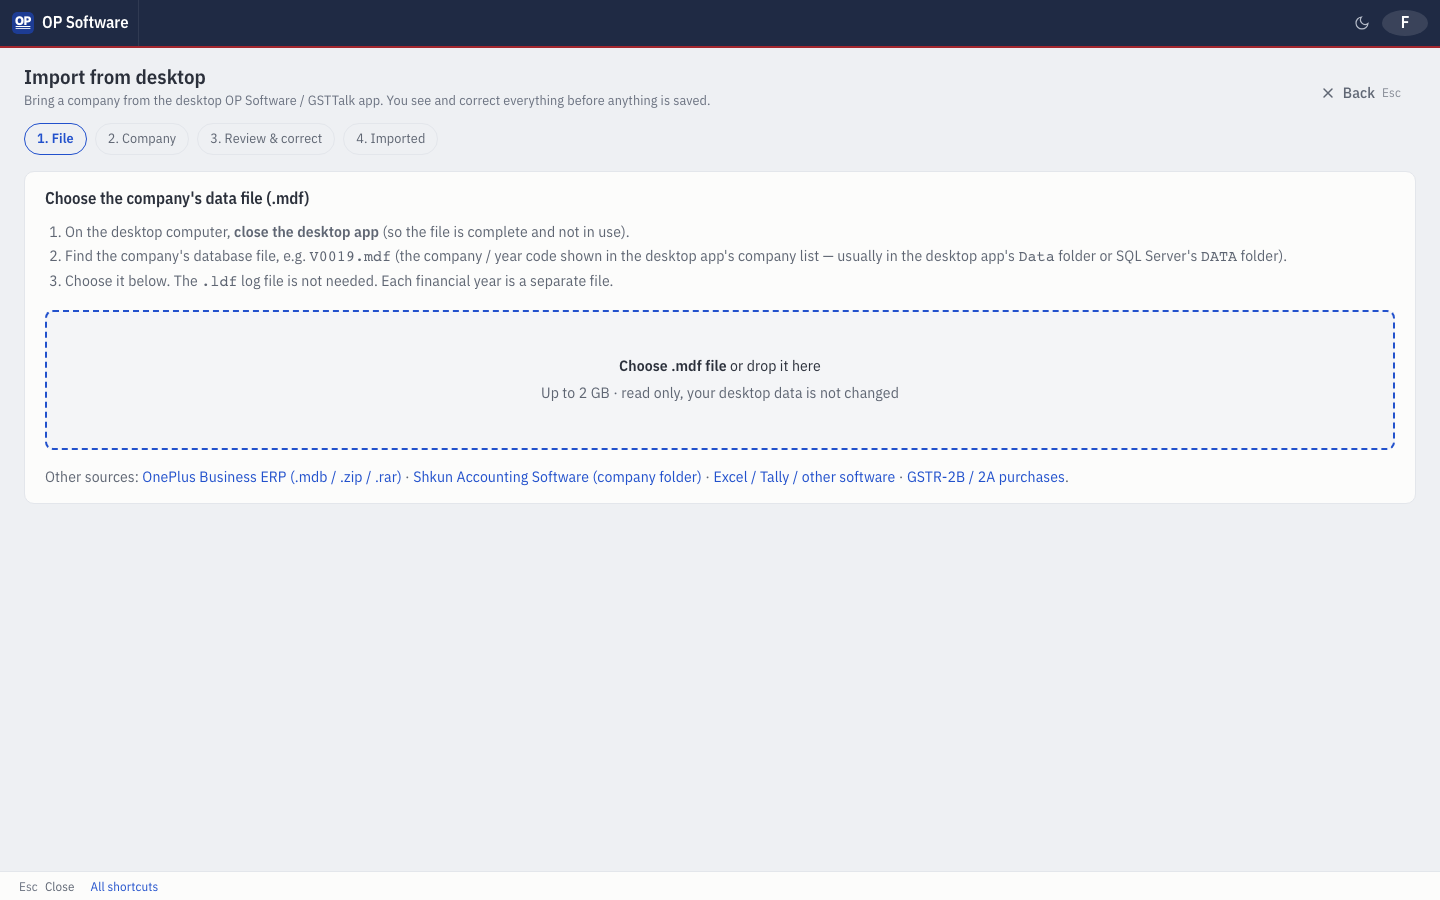The height and width of the screenshot is (900, 1440).
Task: Click the Import from desktop heading
Action: [115, 77]
